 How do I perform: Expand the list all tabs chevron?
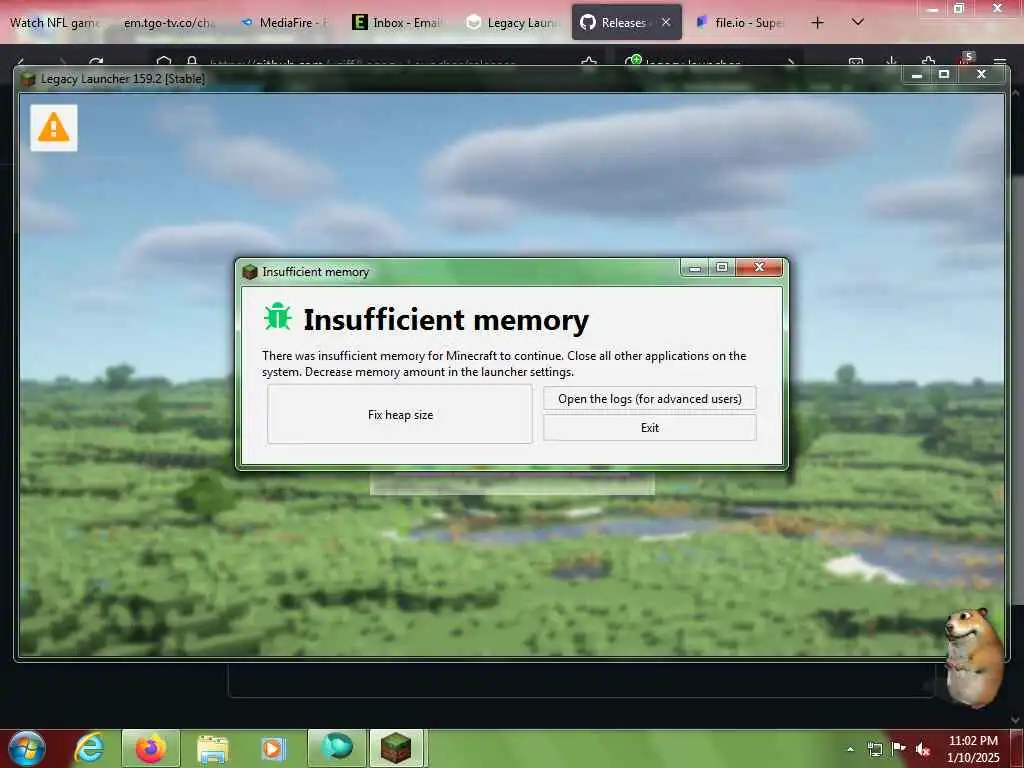[858, 22]
